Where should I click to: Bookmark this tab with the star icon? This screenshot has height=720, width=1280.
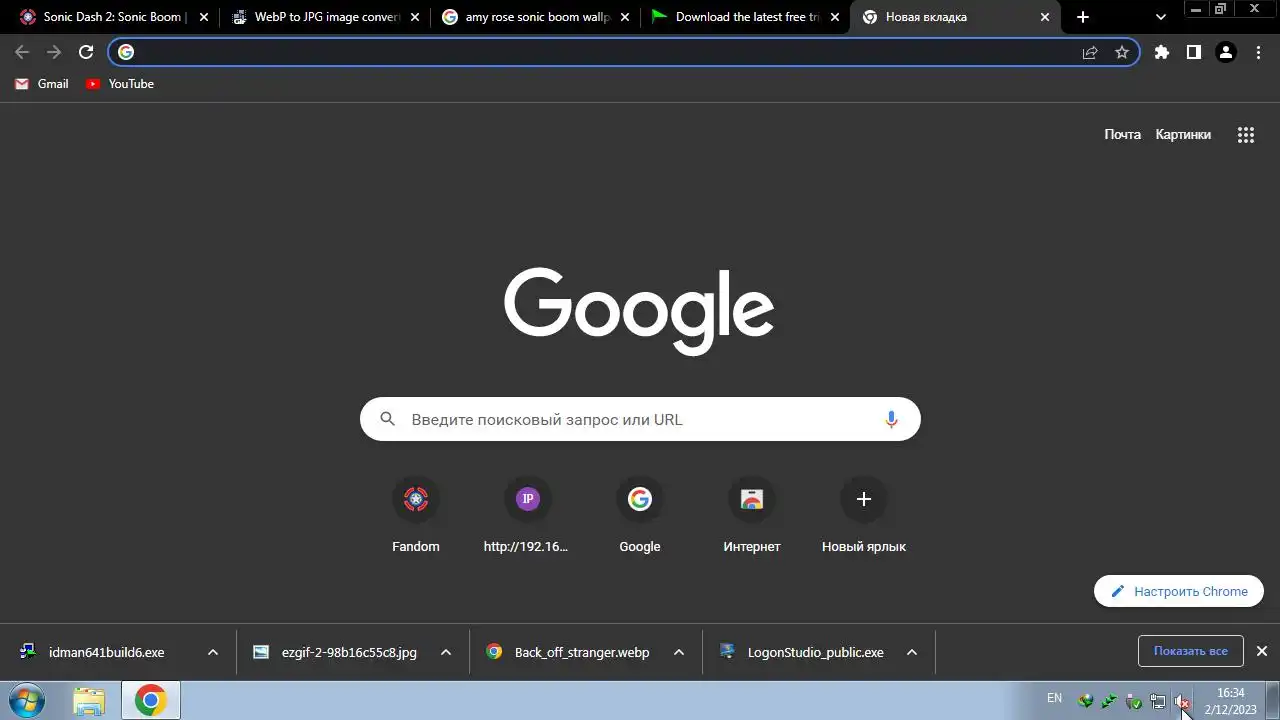click(1122, 52)
